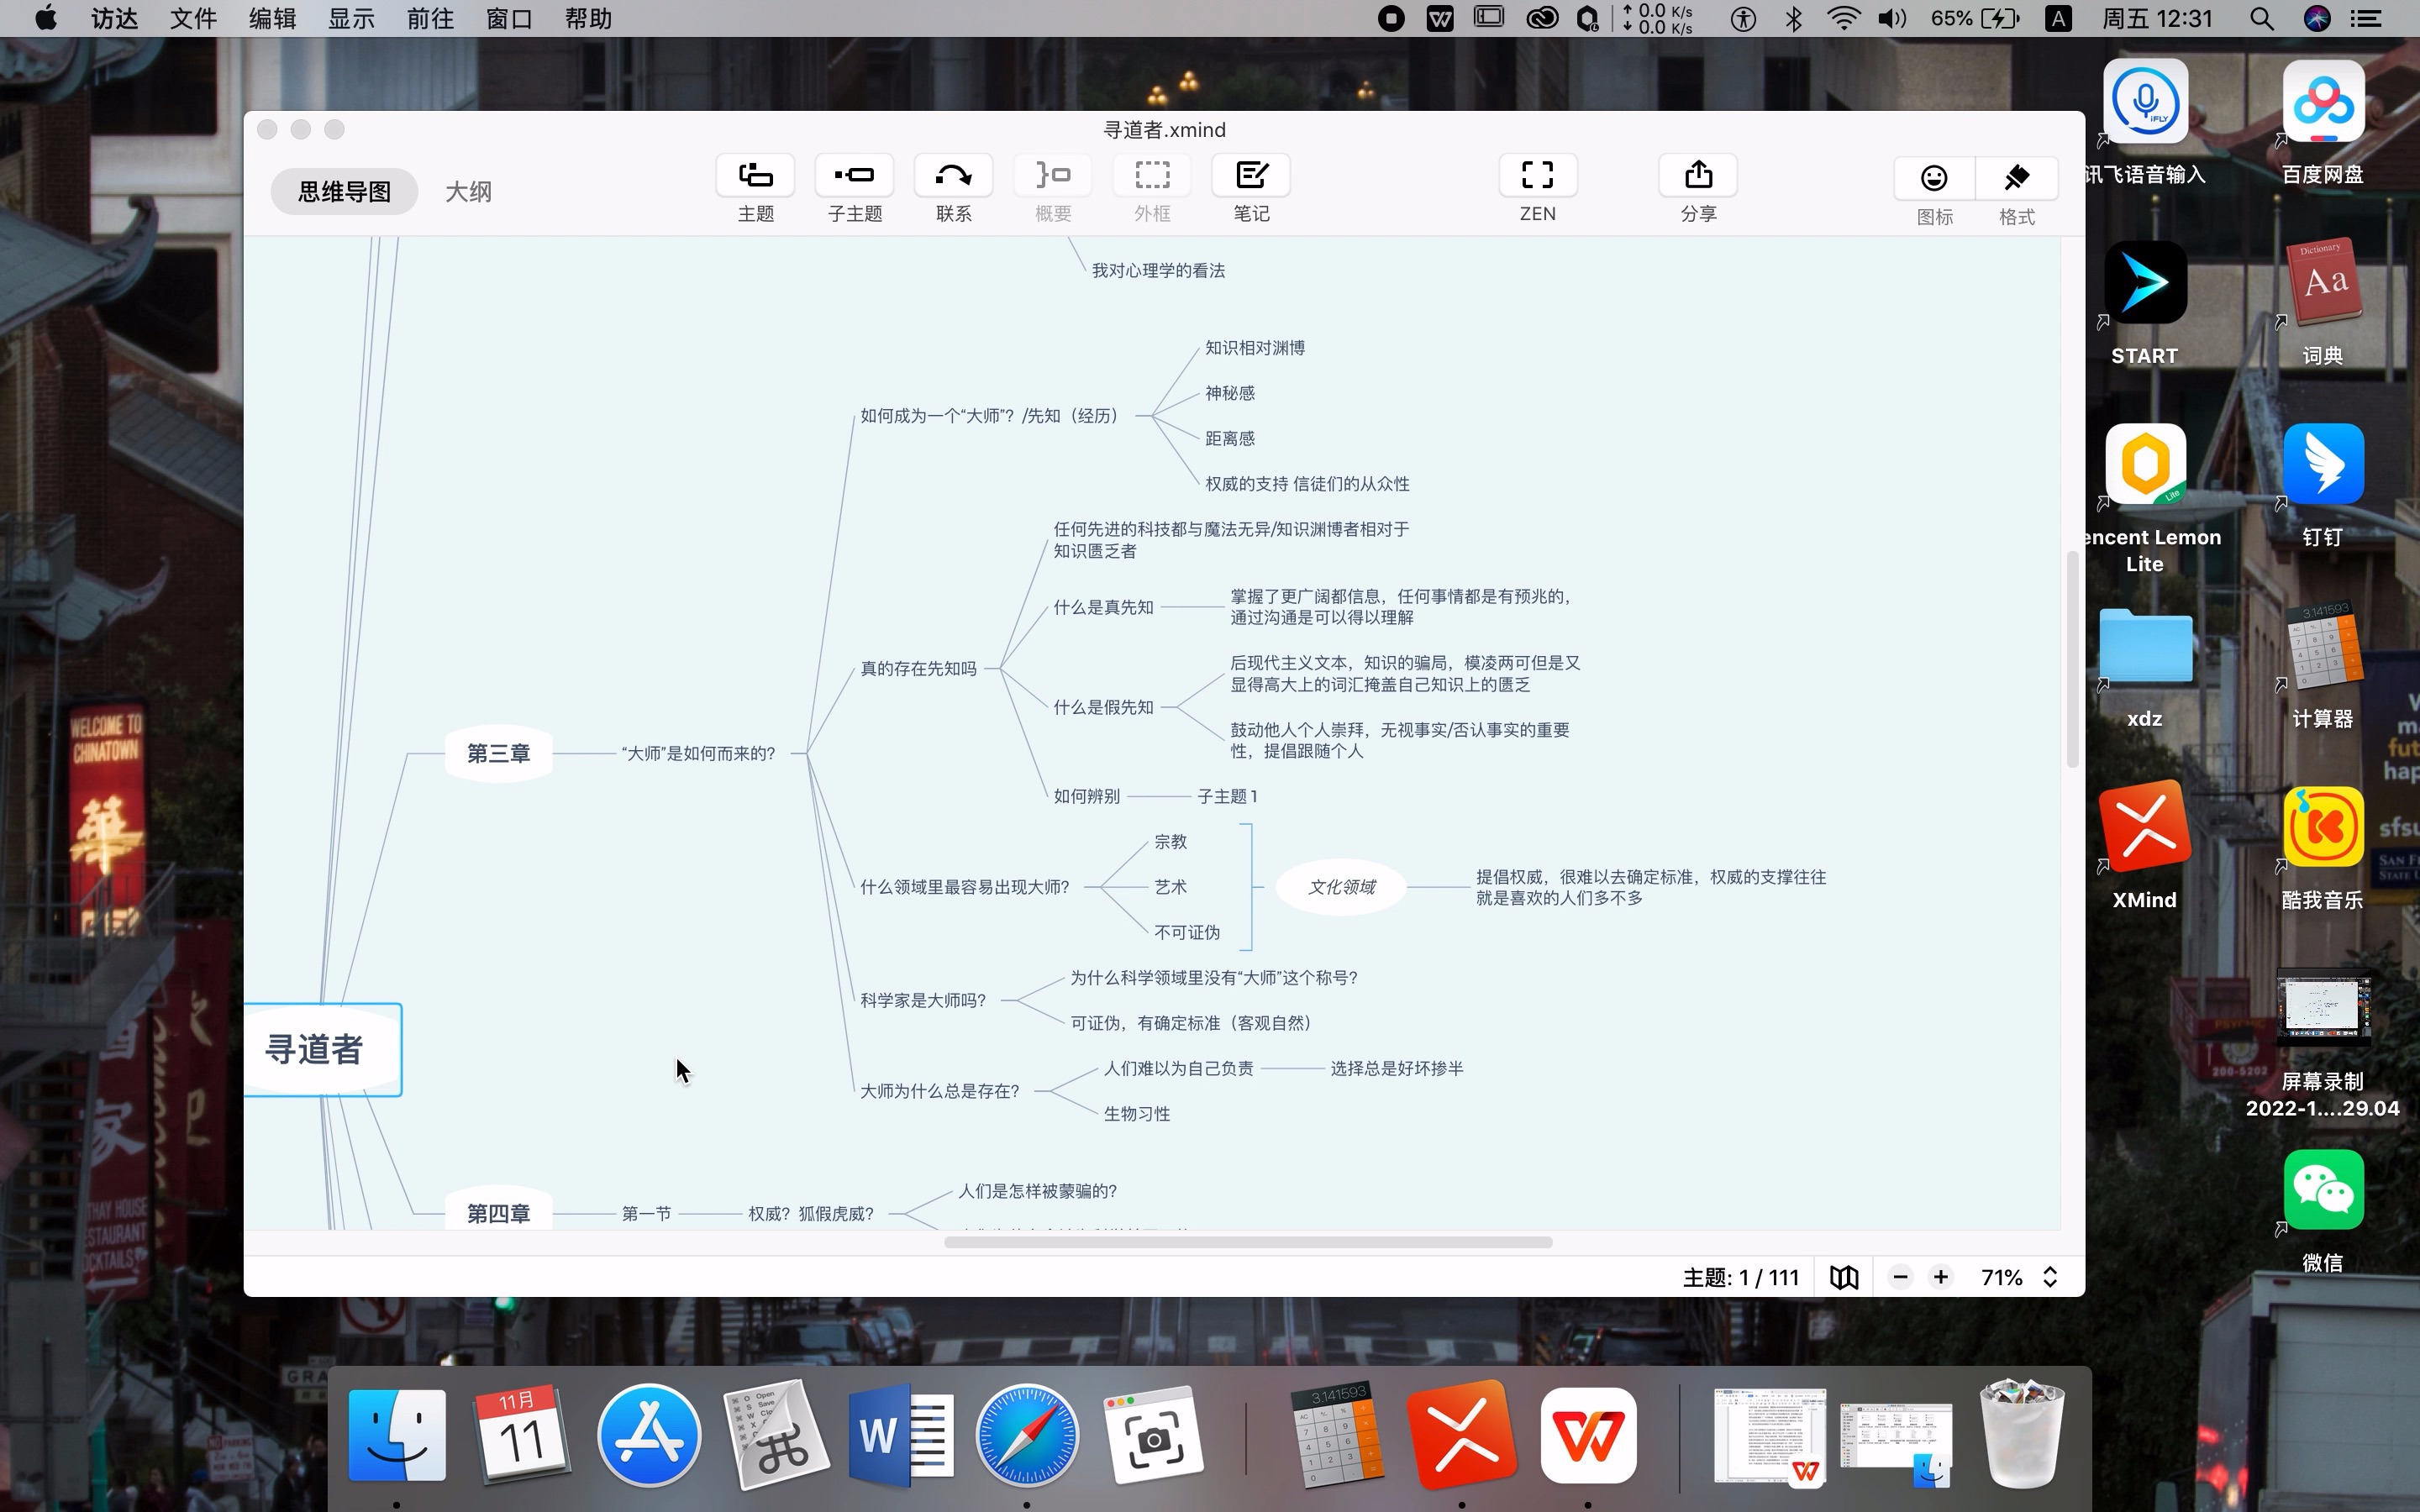Screen dimensions: 2420x1512
Task: Select the 第三章 topic node
Action: click(499, 753)
